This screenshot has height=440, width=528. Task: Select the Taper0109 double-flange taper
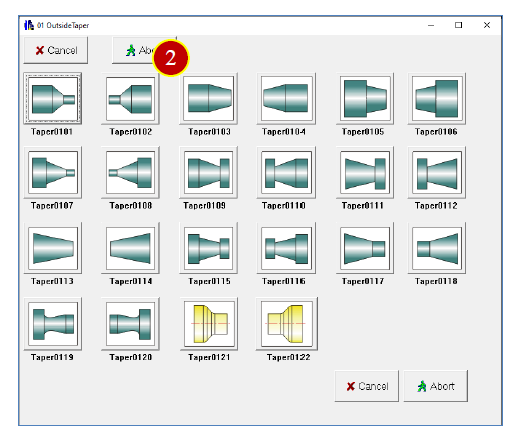pyautogui.click(x=209, y=172)
